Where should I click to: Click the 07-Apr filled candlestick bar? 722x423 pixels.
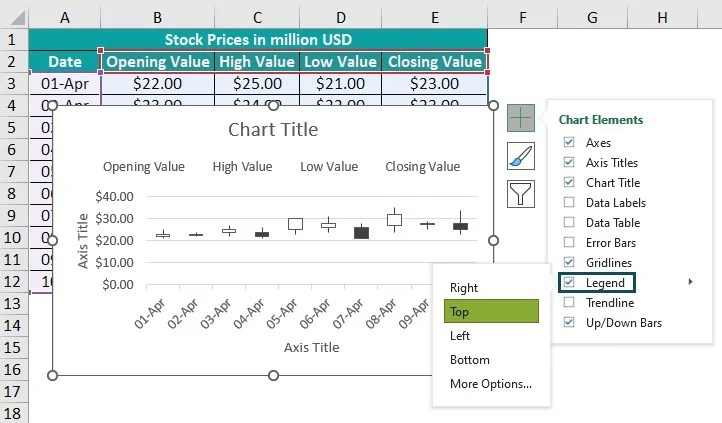coord(361,232)
